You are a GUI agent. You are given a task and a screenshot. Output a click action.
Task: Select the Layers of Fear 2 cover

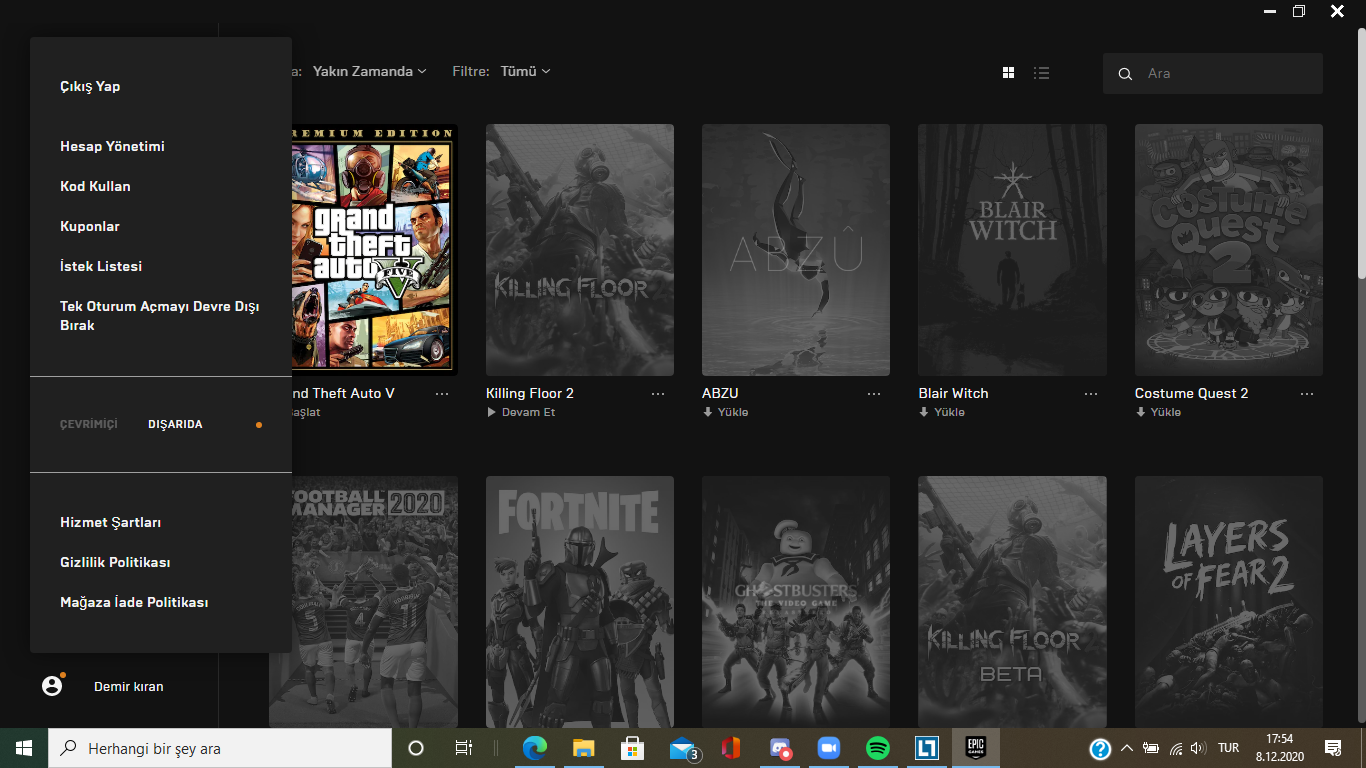coord(1229,602)
